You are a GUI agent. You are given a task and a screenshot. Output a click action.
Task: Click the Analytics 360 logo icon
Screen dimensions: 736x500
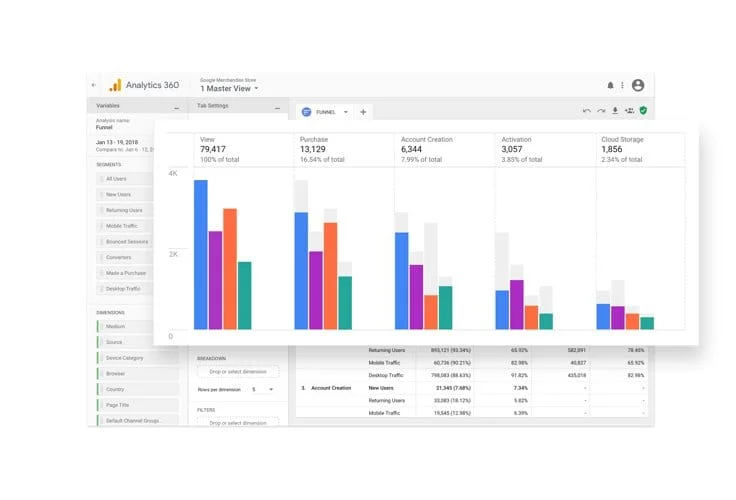pos(115,85)
